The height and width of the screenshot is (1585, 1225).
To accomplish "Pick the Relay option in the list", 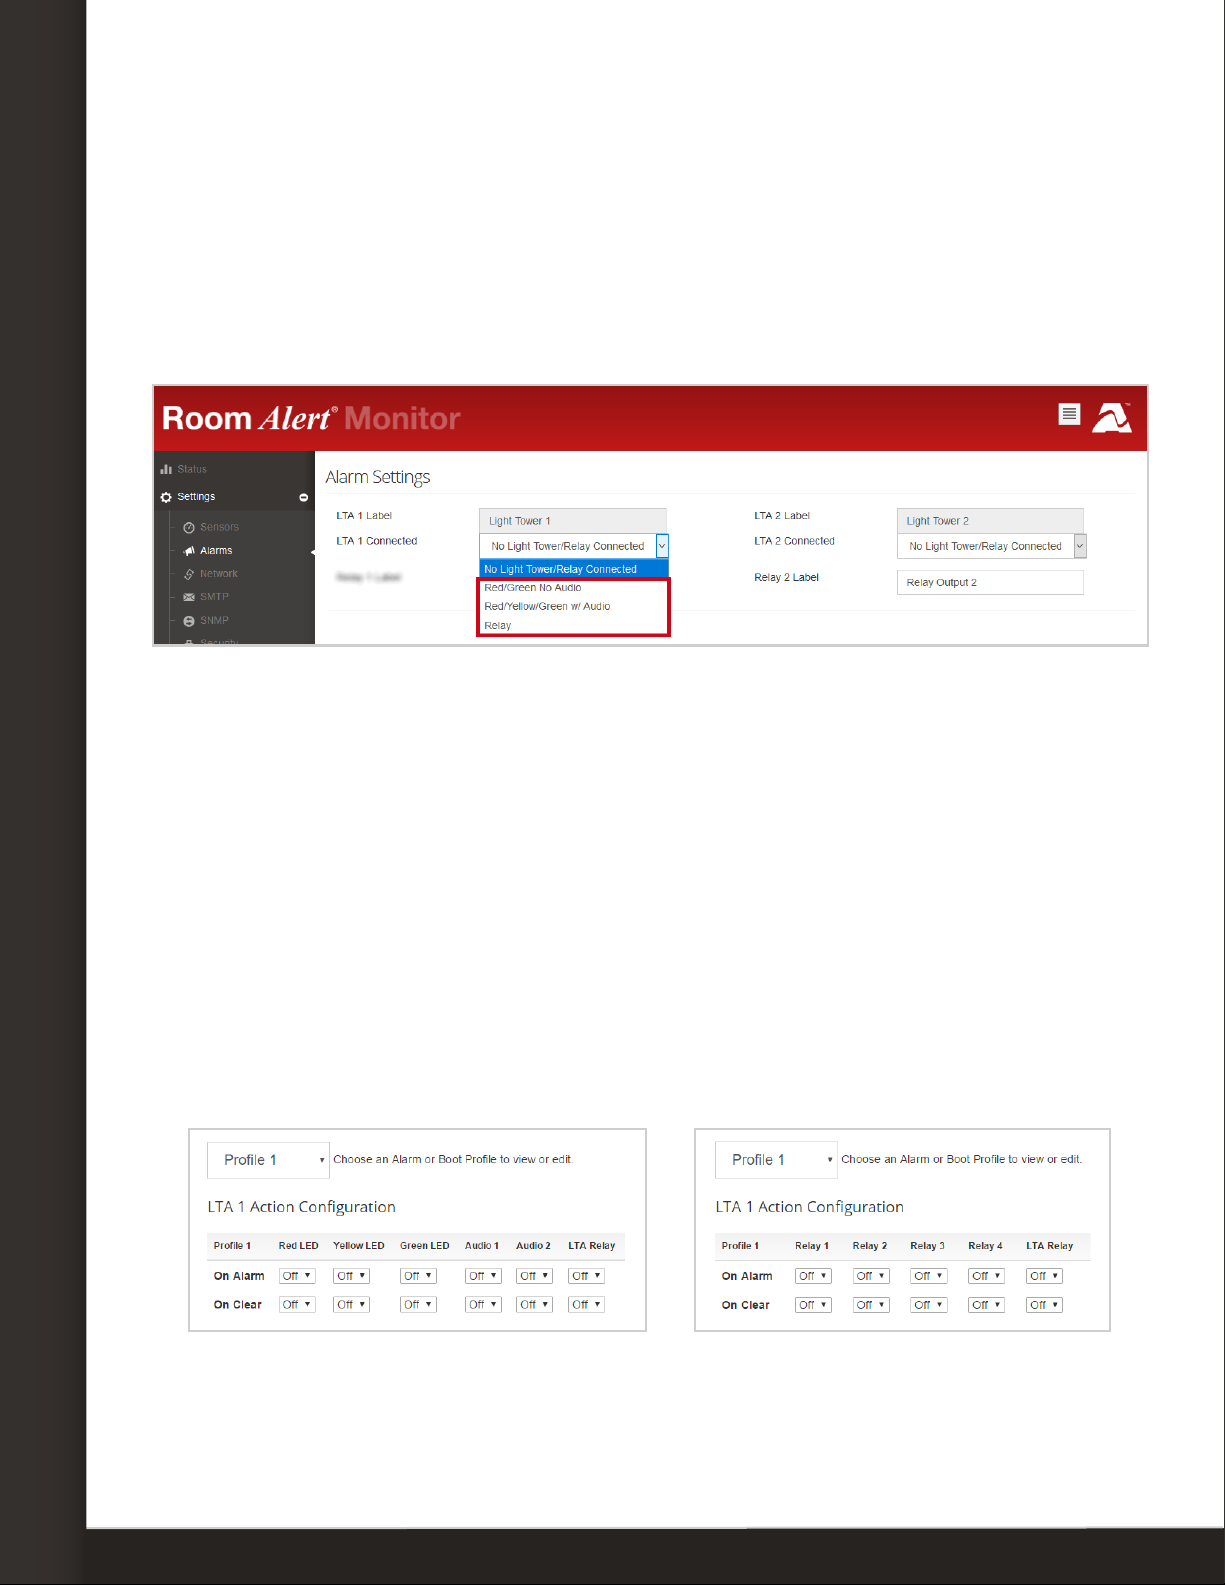I will [x=574, y=625].
